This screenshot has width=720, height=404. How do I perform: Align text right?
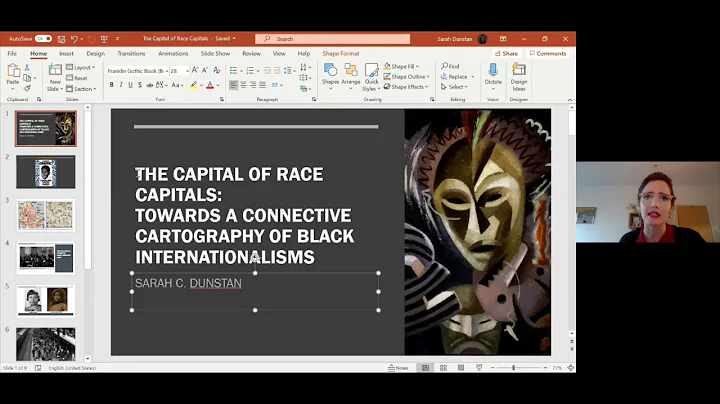(253, 85)
